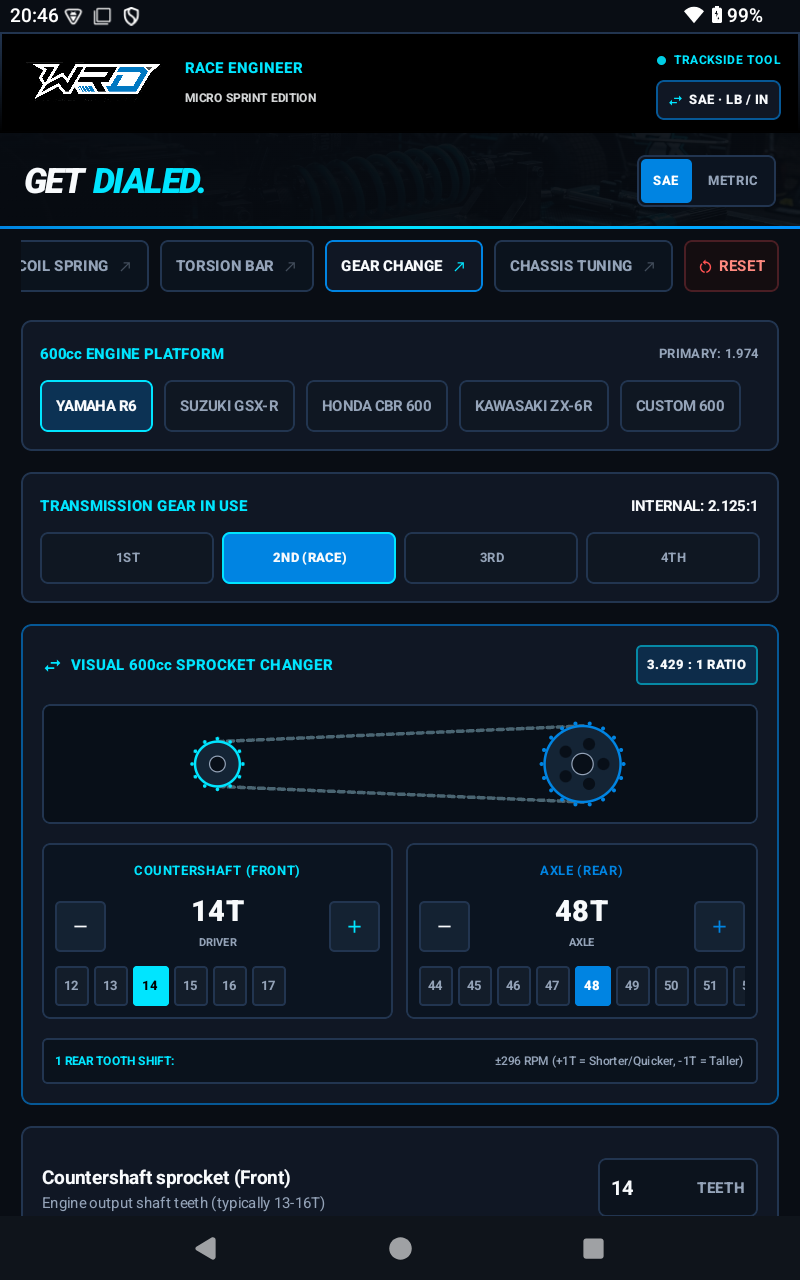Open the Torsion Bar tab
Screen dimensions: 800x1280
coord(237,266)
